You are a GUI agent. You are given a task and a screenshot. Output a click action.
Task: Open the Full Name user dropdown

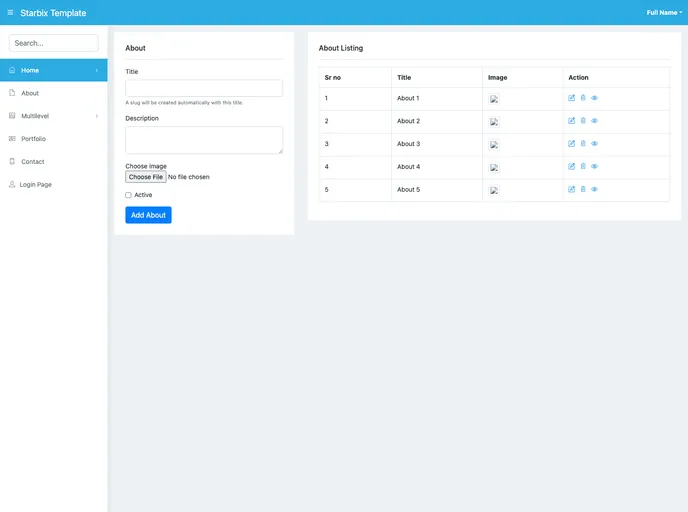pos(664,13)
